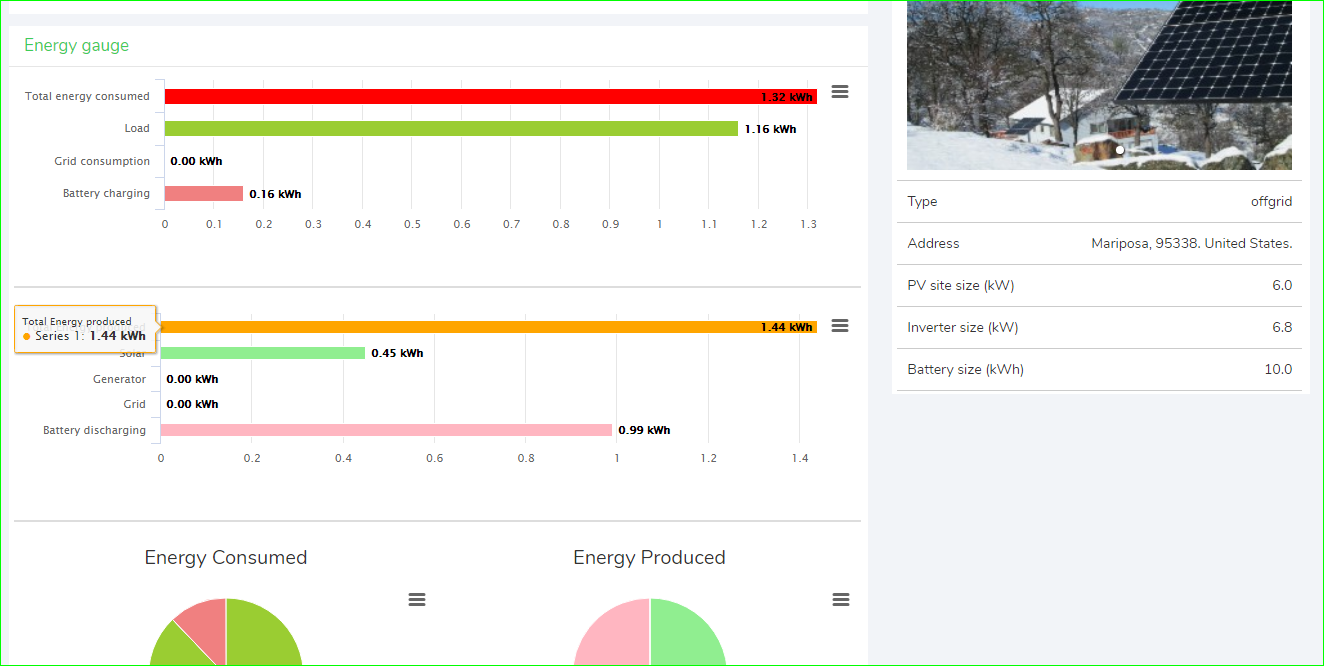Open the Energy Produced pie chart menu
The width and height of the screenshot is (1324, 666).
point(841,599)
